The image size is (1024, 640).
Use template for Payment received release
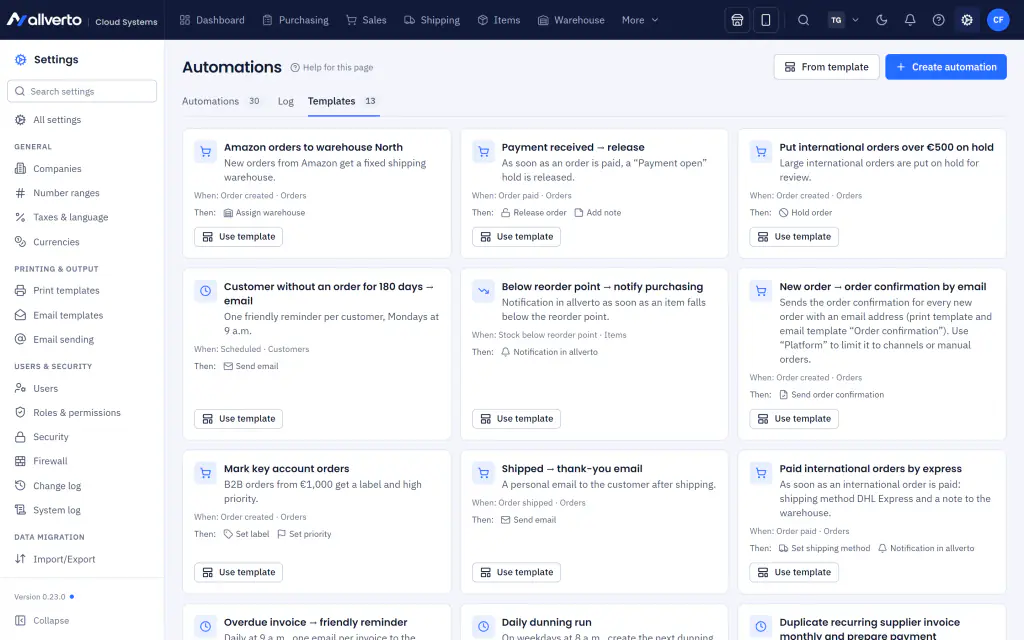pos(516,236)
